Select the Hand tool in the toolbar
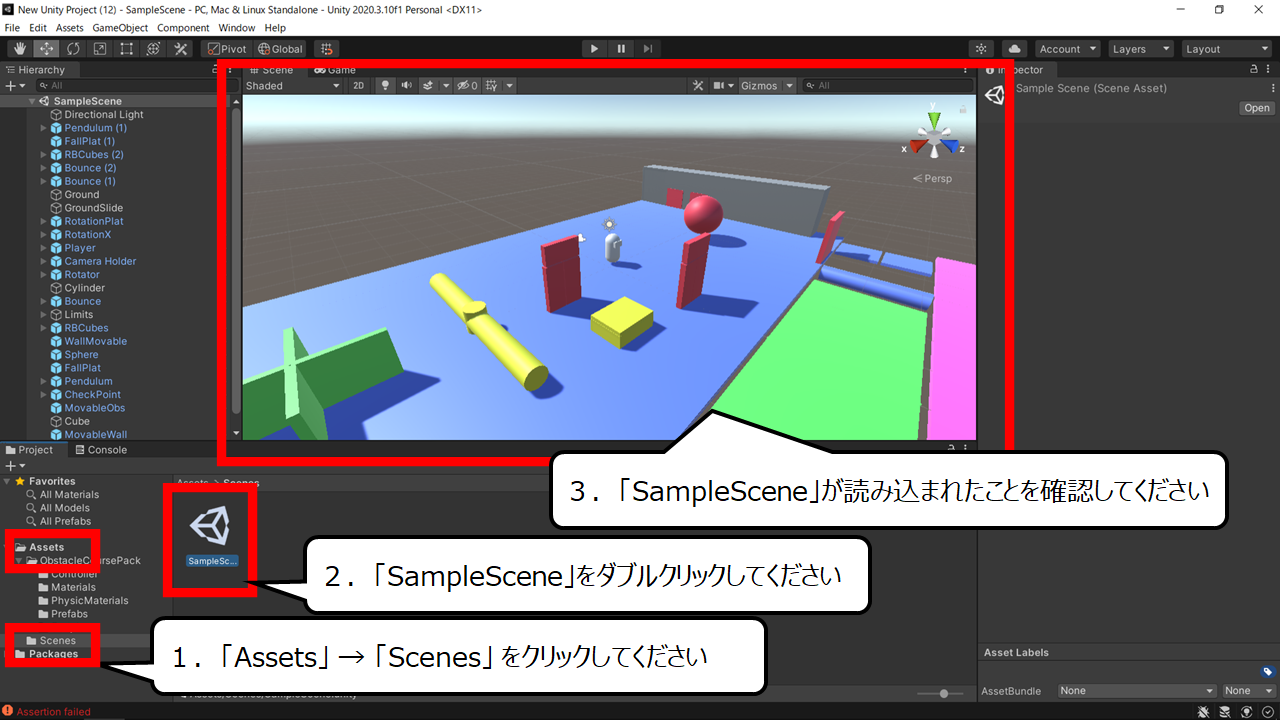 pos(20,48)
